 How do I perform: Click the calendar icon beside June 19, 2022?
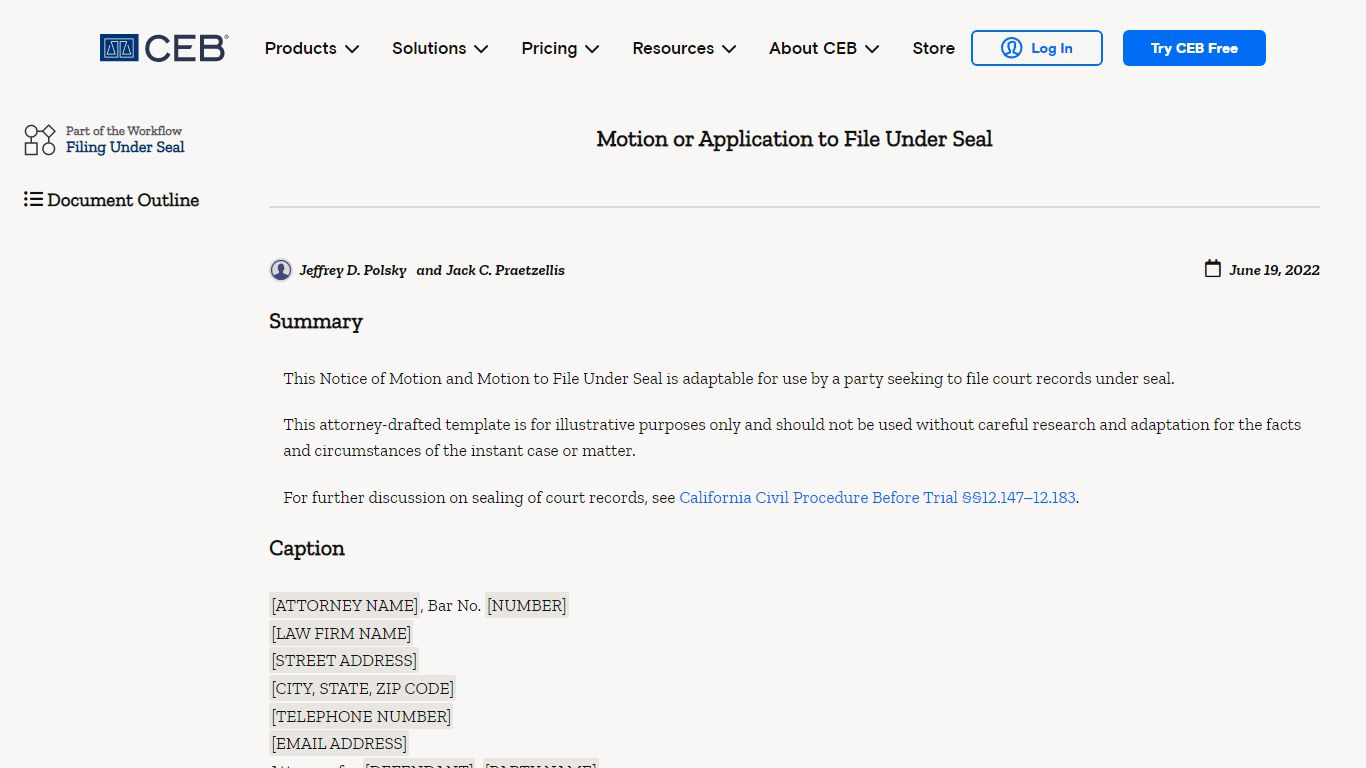[x=1213, y=269]
